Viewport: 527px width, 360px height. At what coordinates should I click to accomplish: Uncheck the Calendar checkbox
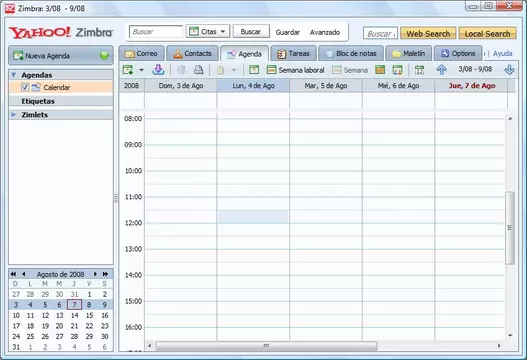(25, 87)
